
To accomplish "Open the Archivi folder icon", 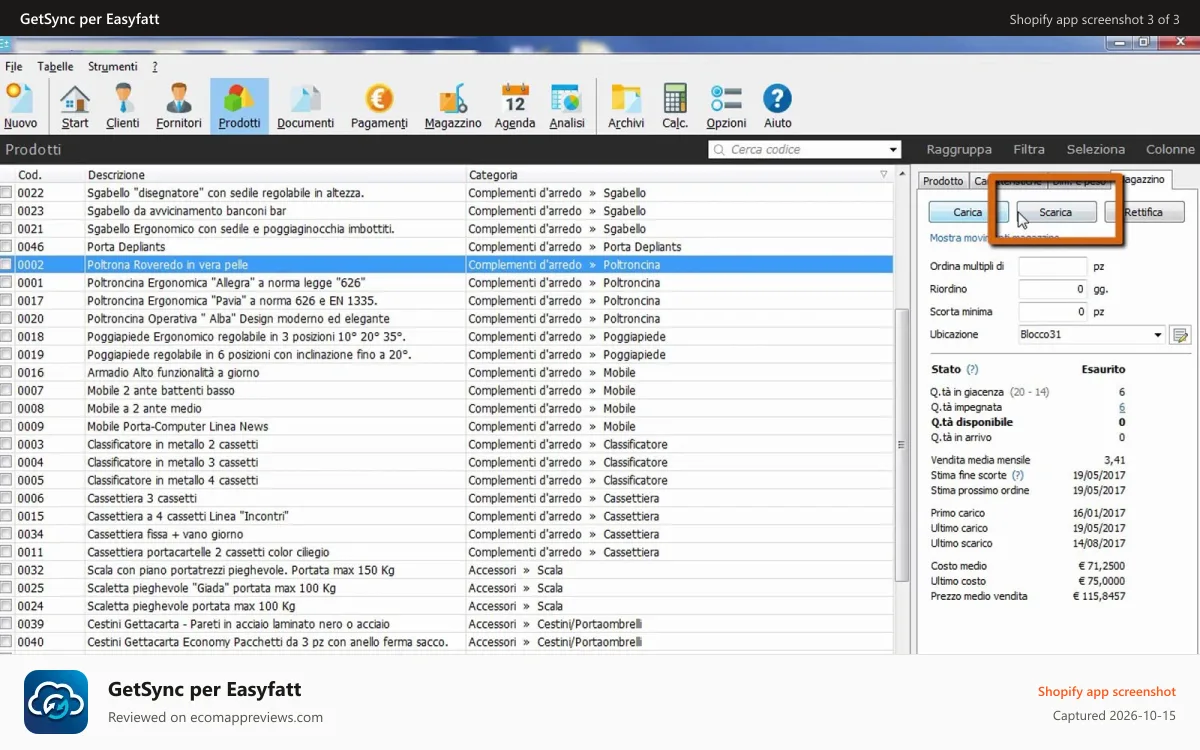I will 626,106.
